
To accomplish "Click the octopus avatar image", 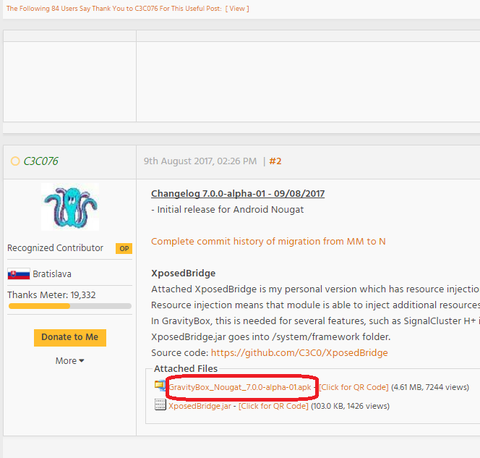I will [x=70, y=207].
